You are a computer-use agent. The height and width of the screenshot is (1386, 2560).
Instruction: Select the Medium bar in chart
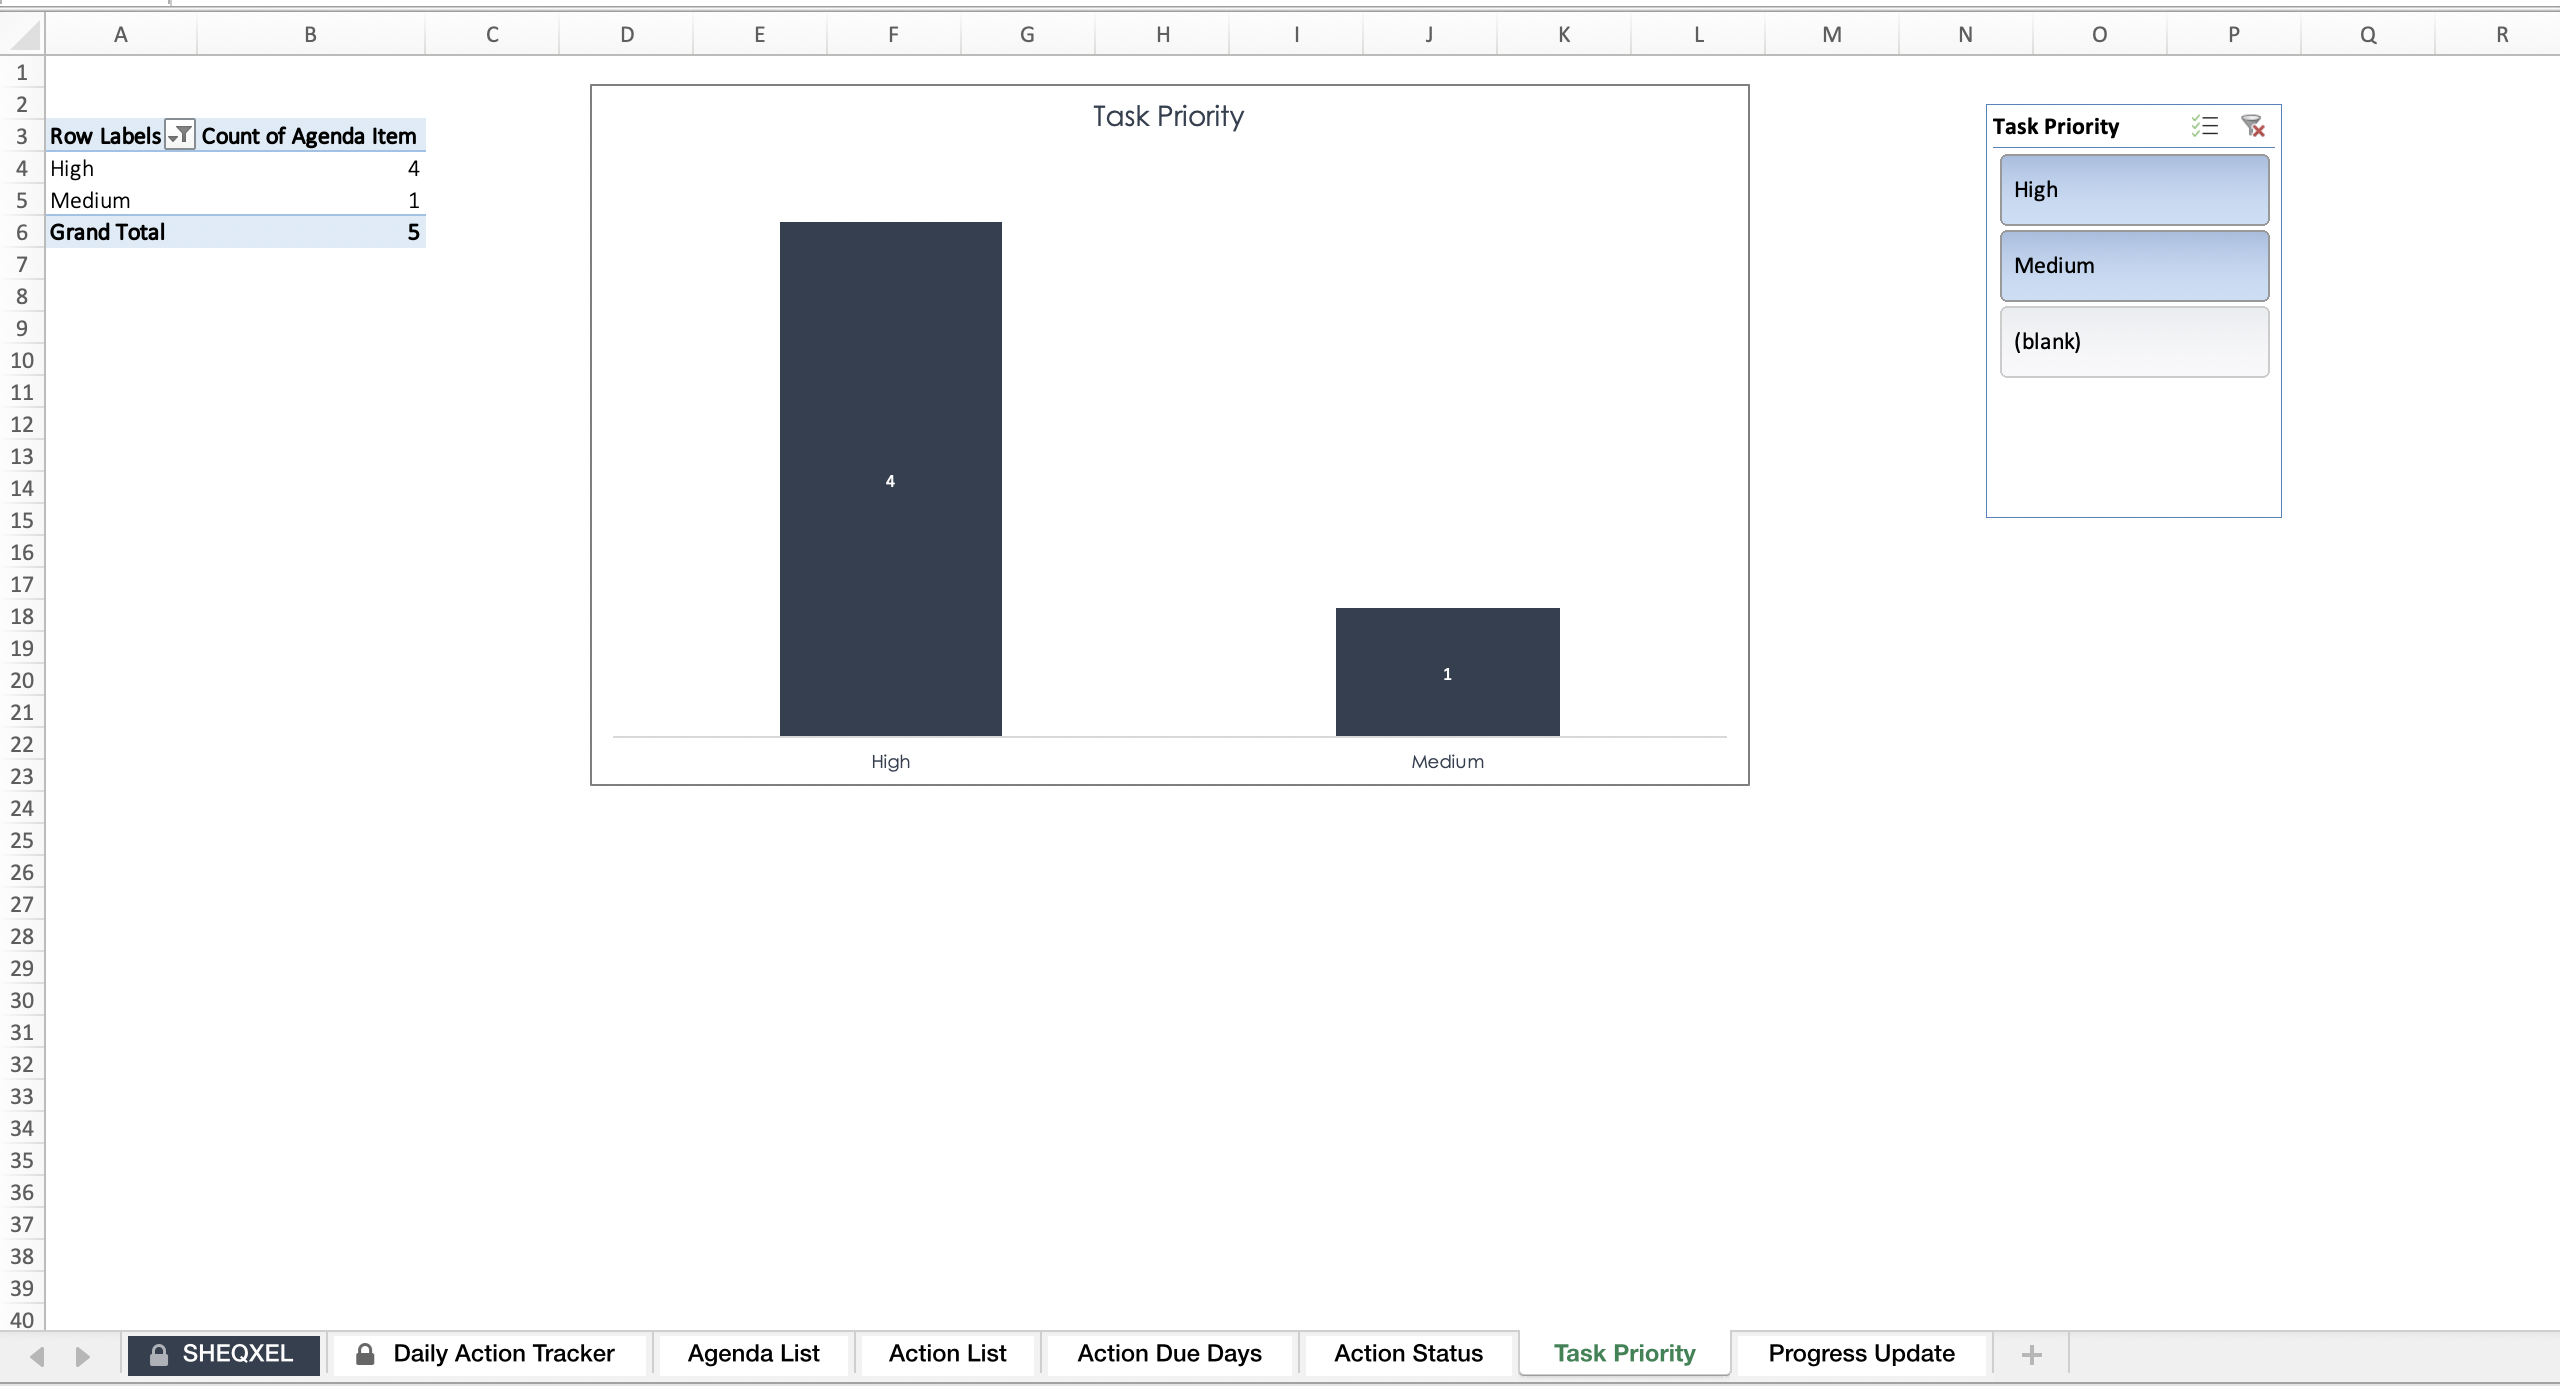click(x=1447, y=672)
